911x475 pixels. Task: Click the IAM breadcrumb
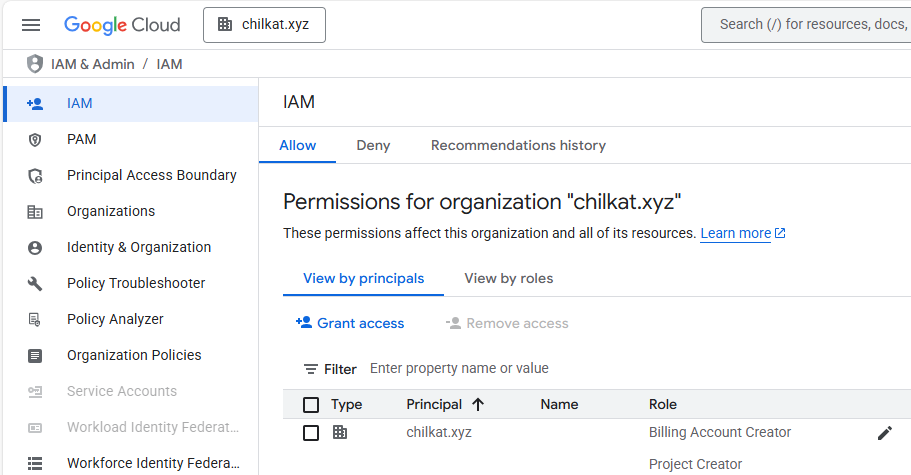pos(169,64)
